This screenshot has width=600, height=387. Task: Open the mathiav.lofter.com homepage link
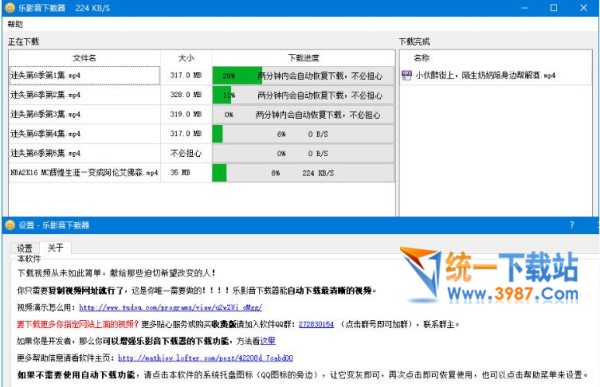[x=205, y=358]
